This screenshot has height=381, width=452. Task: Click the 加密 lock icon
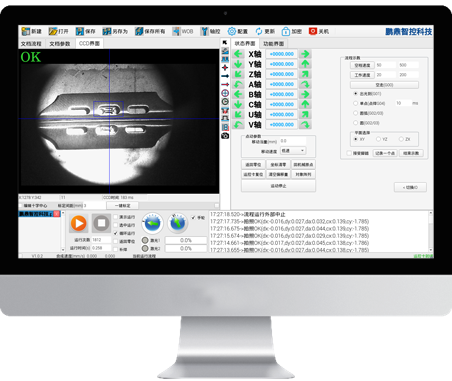(286, 31)
